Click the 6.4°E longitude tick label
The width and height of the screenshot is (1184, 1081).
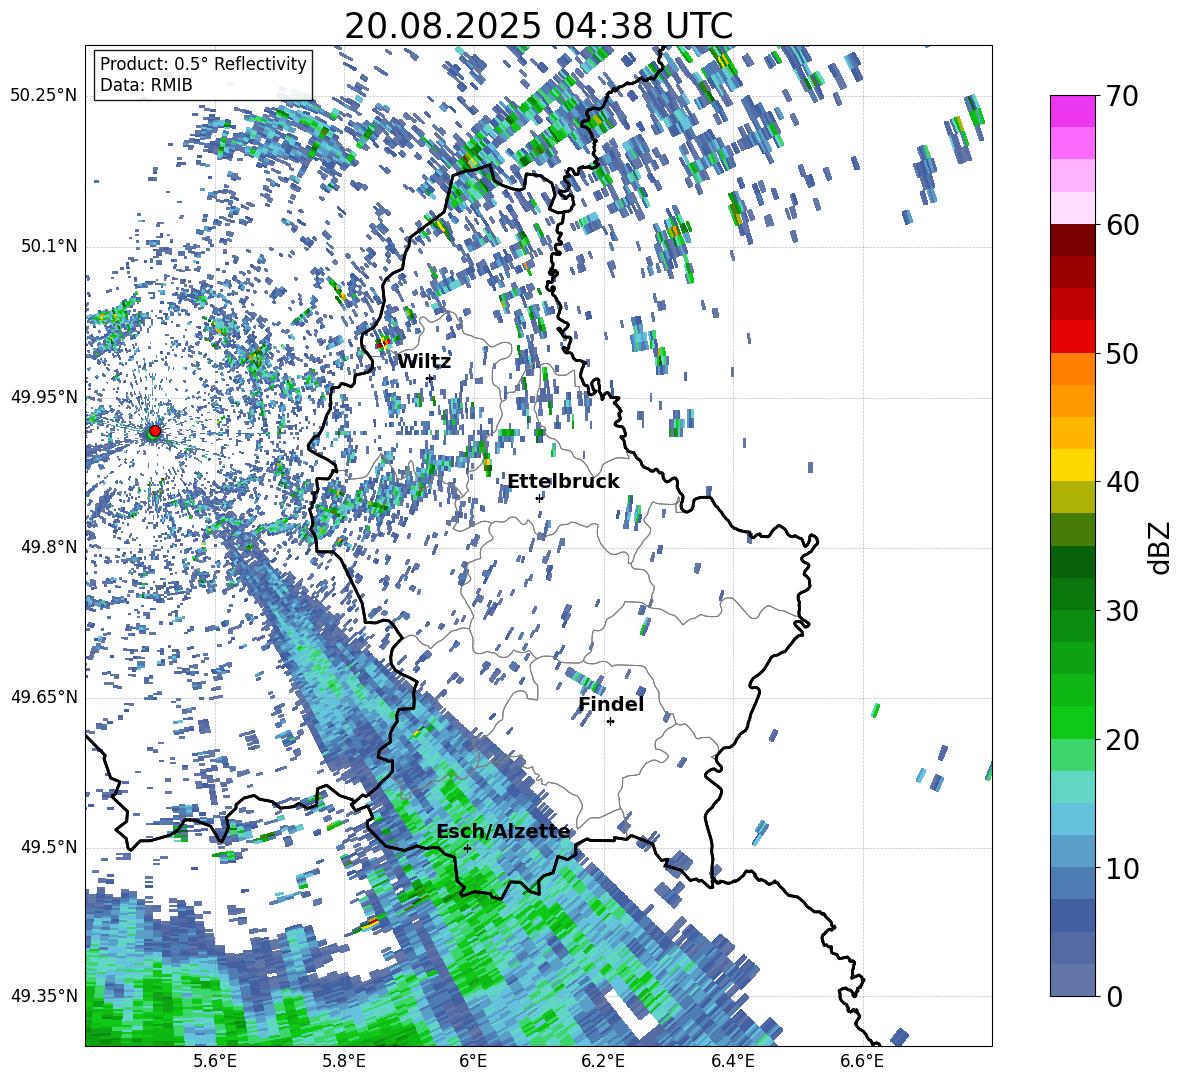click(x=732, y=1062)
